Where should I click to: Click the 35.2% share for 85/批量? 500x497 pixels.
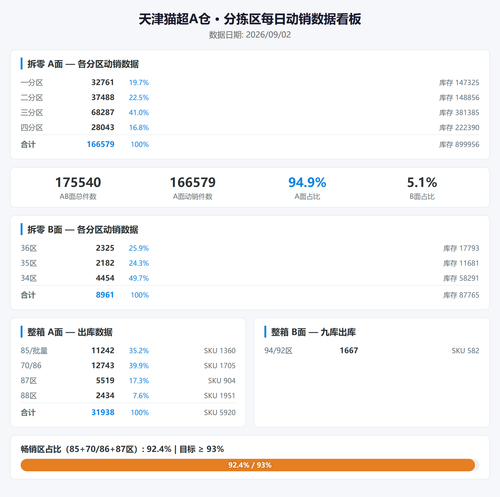139,350
